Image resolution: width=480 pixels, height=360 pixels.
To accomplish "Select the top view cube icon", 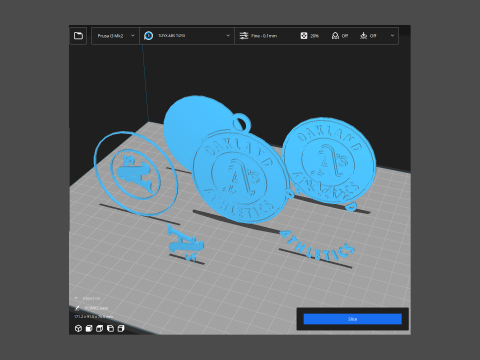I will pyautogui.click(x=99, y=329).
